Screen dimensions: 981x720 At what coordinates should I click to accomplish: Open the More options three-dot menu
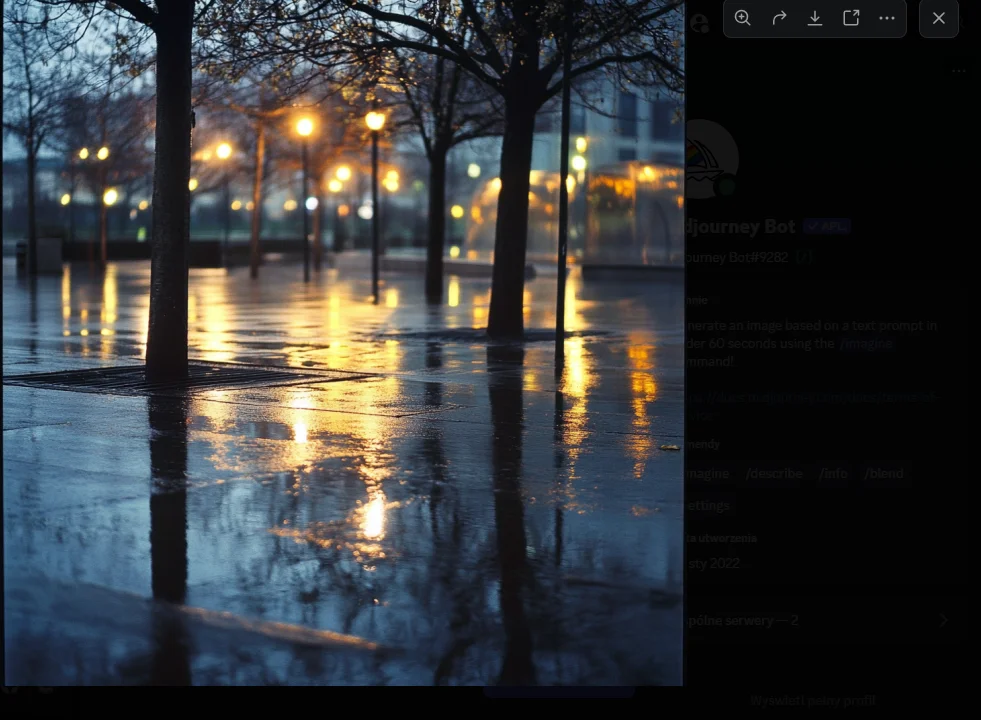pos(887,18)
